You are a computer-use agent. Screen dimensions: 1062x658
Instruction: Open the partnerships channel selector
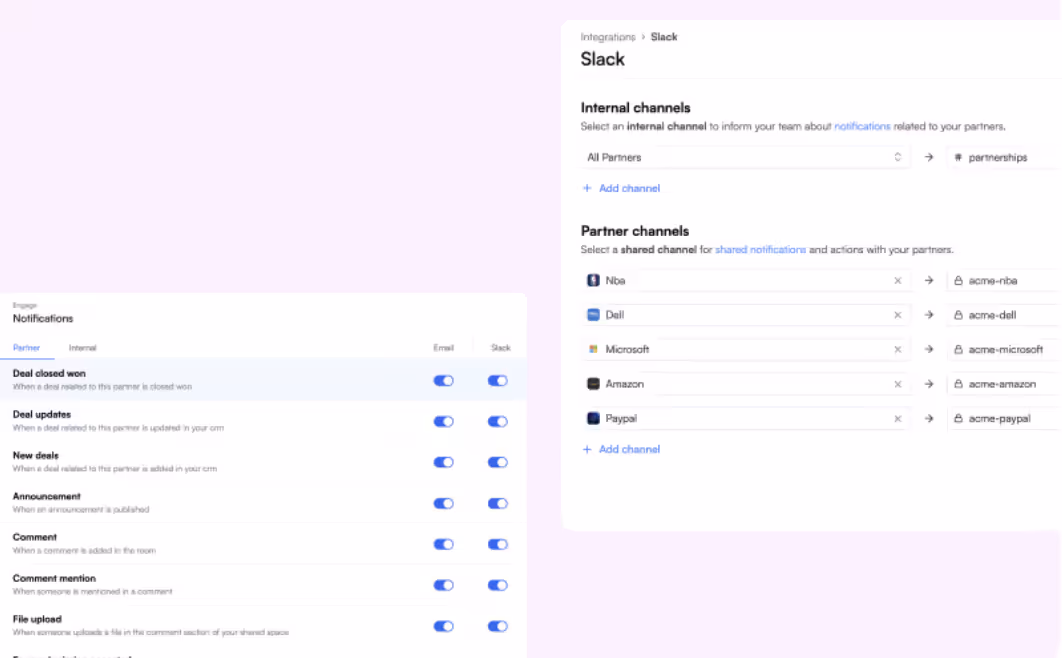(x=1004, y=157)
